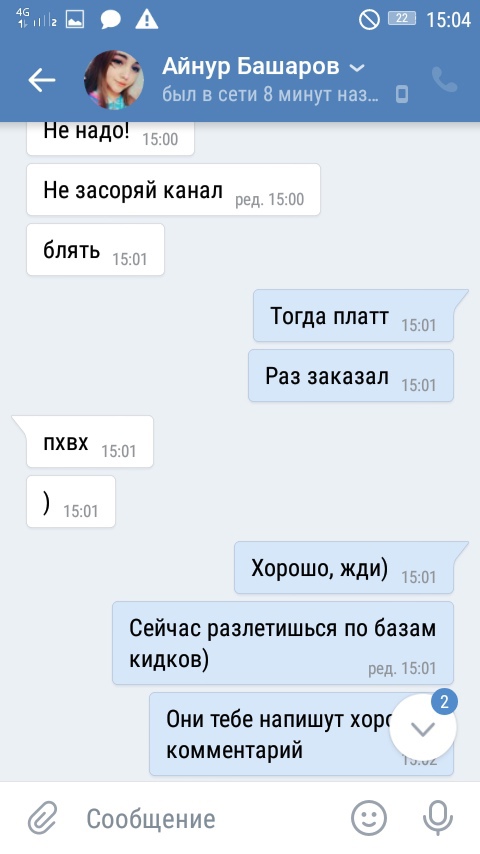Image resolution: width=480 pixels, height=854 pixels.
Task: Jump to newest messages with down arrow
Action: [x=423, y=728]
